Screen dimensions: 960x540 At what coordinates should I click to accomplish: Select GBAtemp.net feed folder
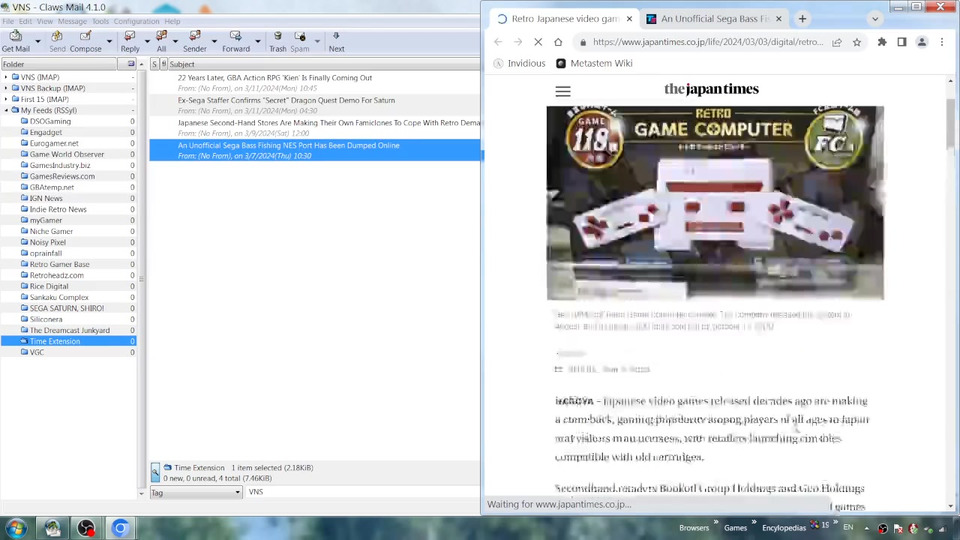click(51, 187)
